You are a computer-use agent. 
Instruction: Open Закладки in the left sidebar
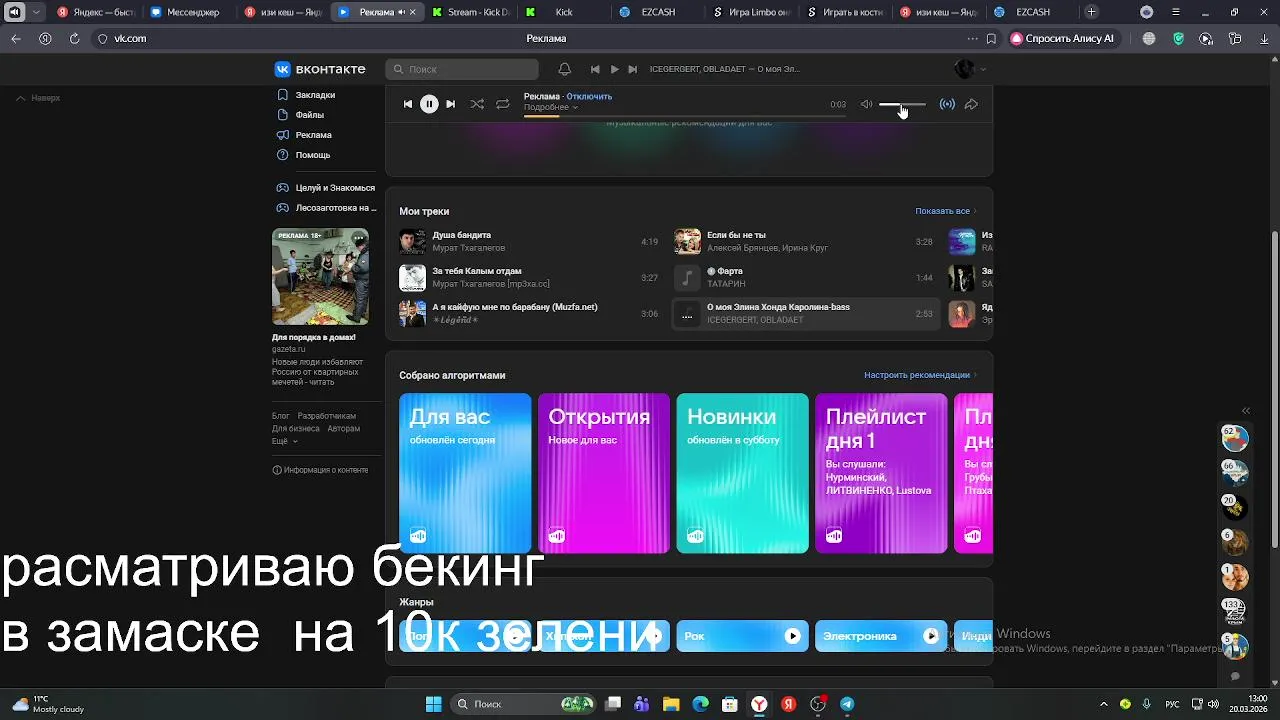[315, 95]
